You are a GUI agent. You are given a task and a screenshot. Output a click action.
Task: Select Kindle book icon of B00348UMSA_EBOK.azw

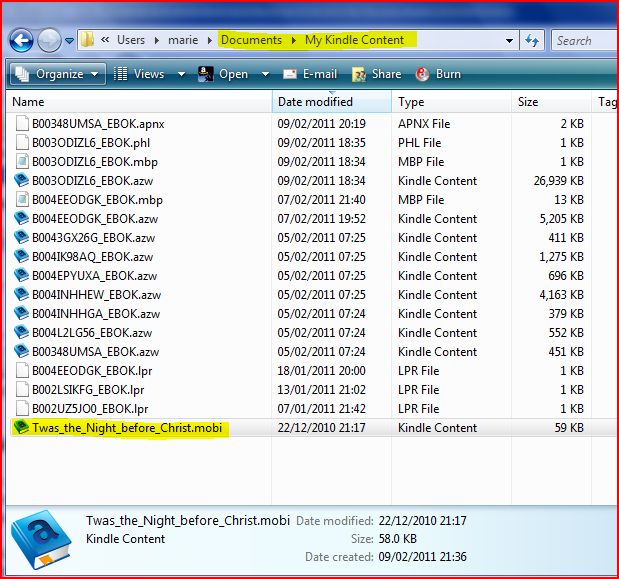(x=21, y=351)
